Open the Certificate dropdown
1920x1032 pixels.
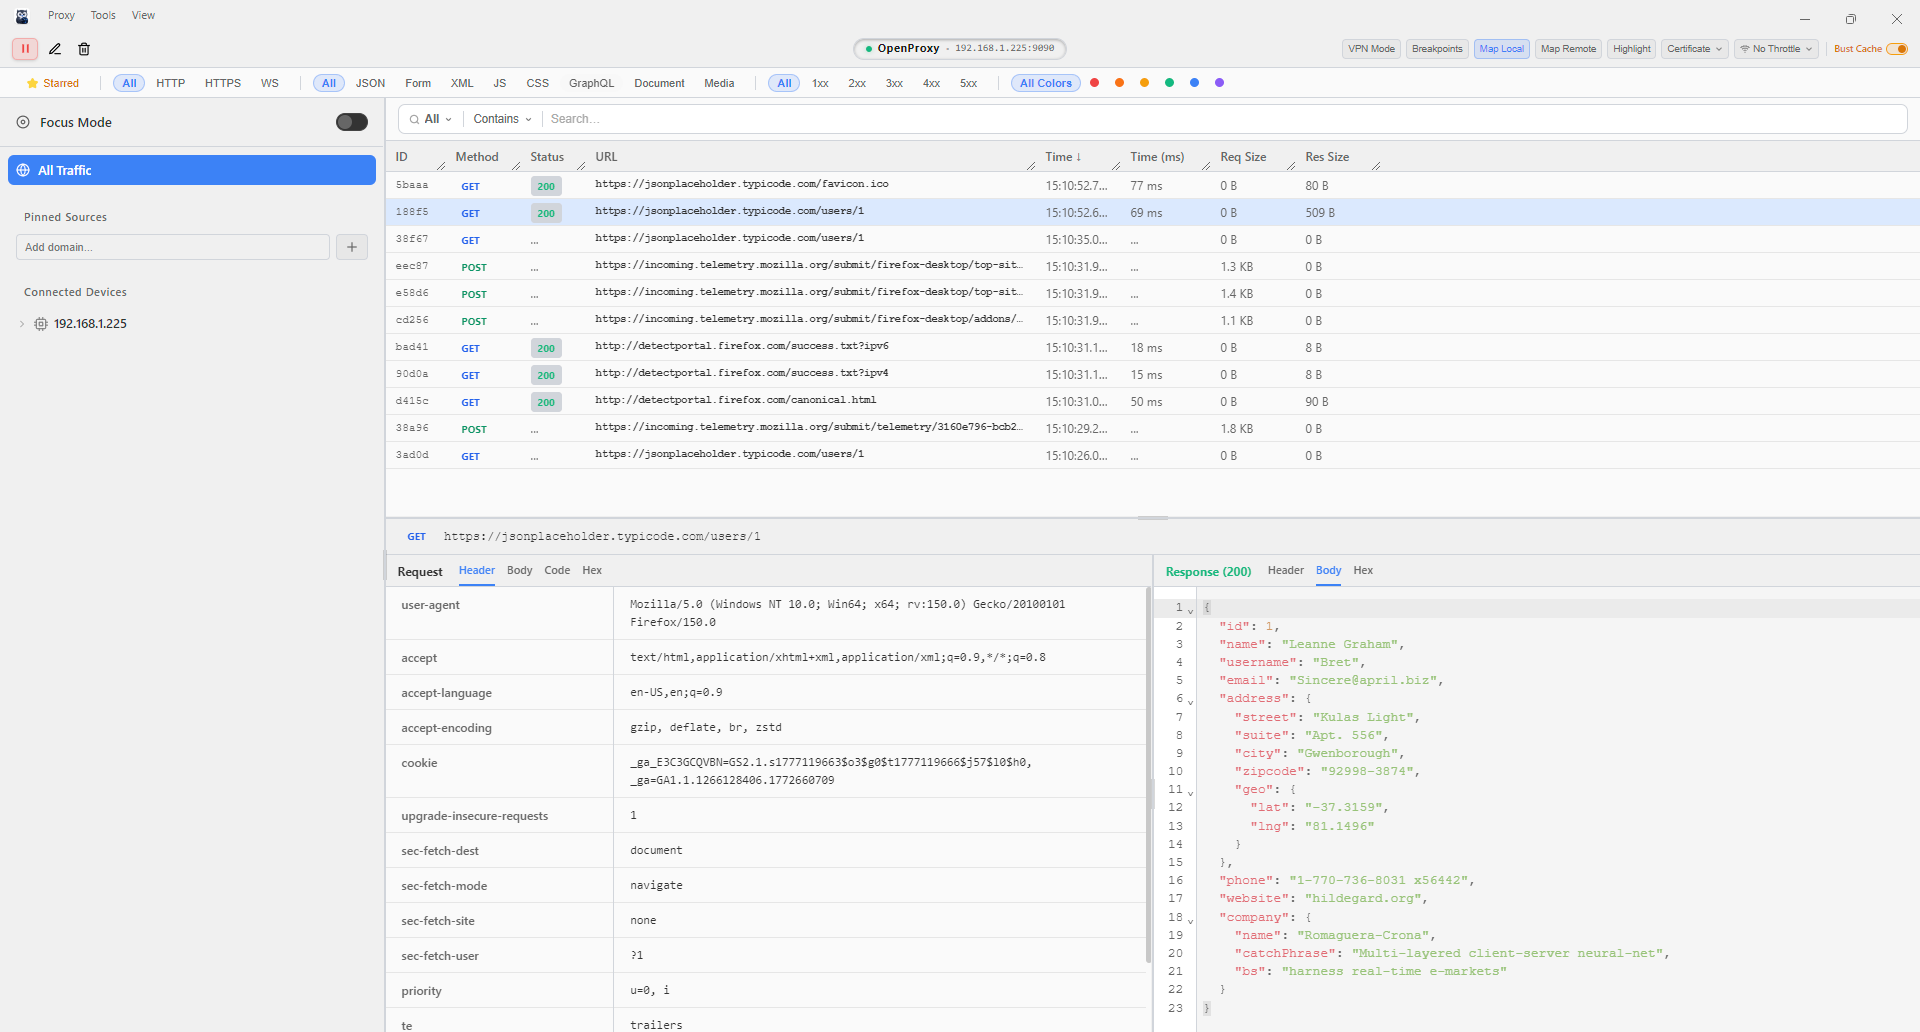[x=1694, y=49]
